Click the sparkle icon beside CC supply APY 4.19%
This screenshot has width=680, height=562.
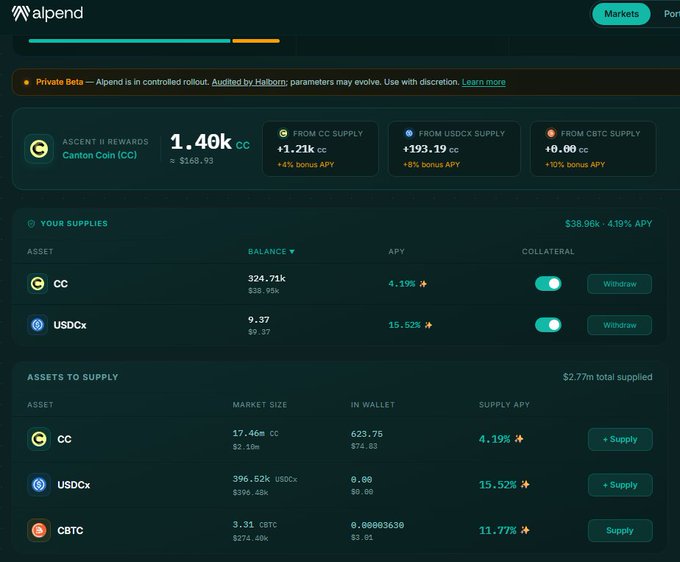(519, 439)
